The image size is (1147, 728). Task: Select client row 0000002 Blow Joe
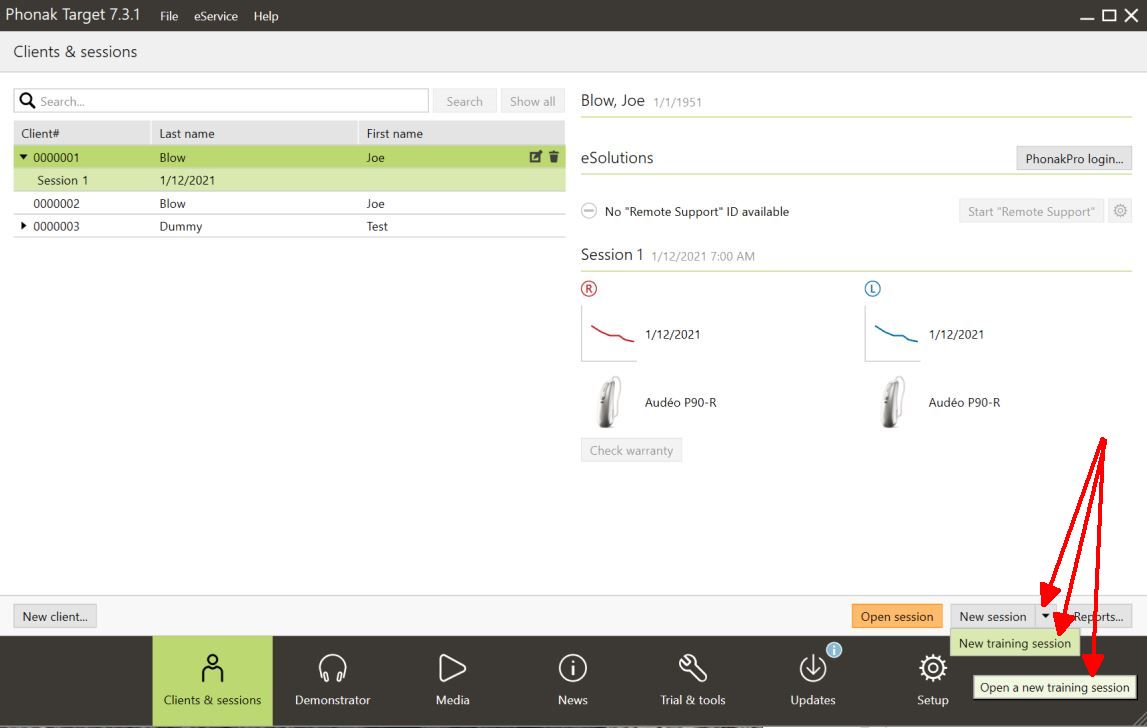[x=289, y=203]
